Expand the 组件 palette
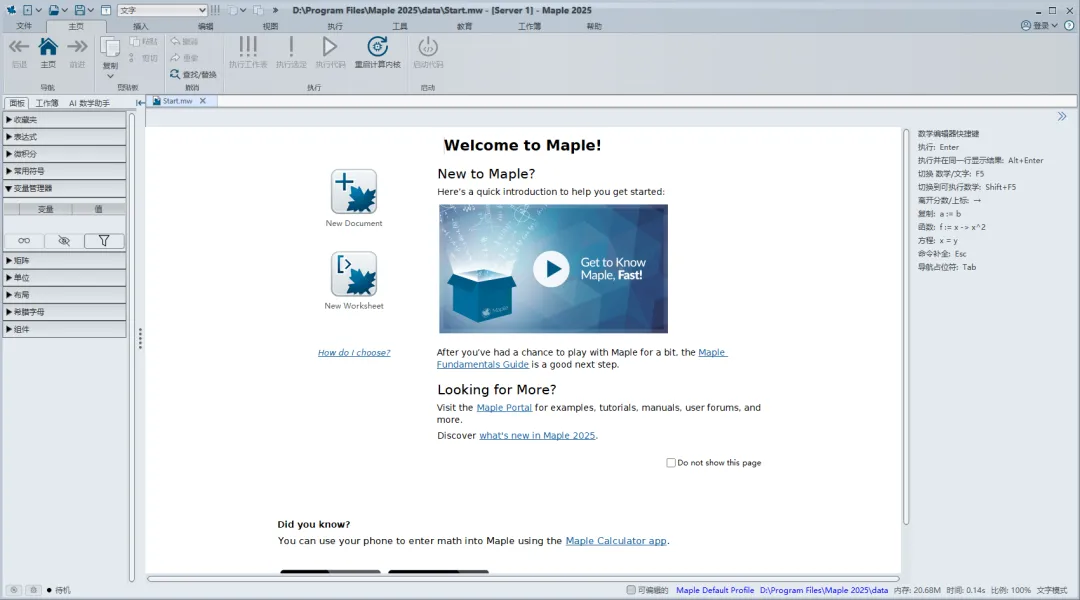The height and width of the screenshot is (600, 1080). coord(64,329)
